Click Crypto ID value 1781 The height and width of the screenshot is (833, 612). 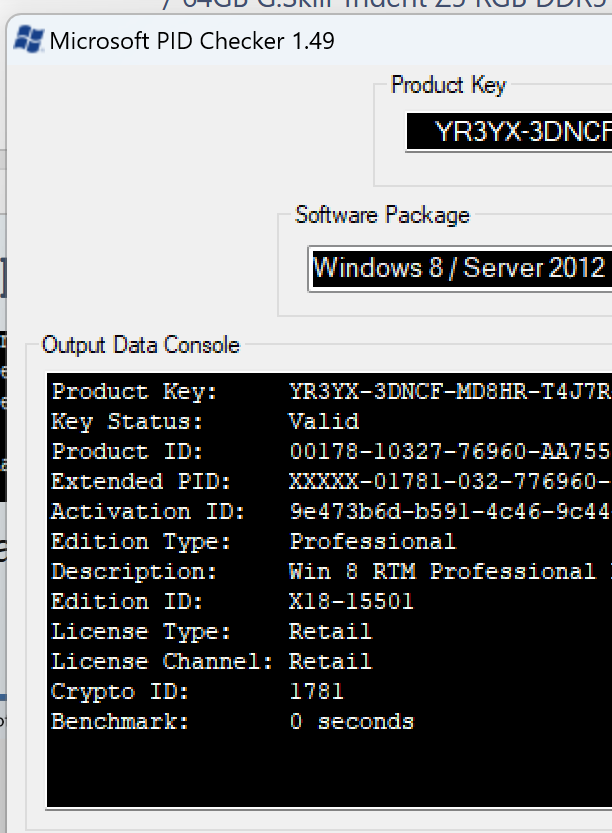click(x=317, y=691)
